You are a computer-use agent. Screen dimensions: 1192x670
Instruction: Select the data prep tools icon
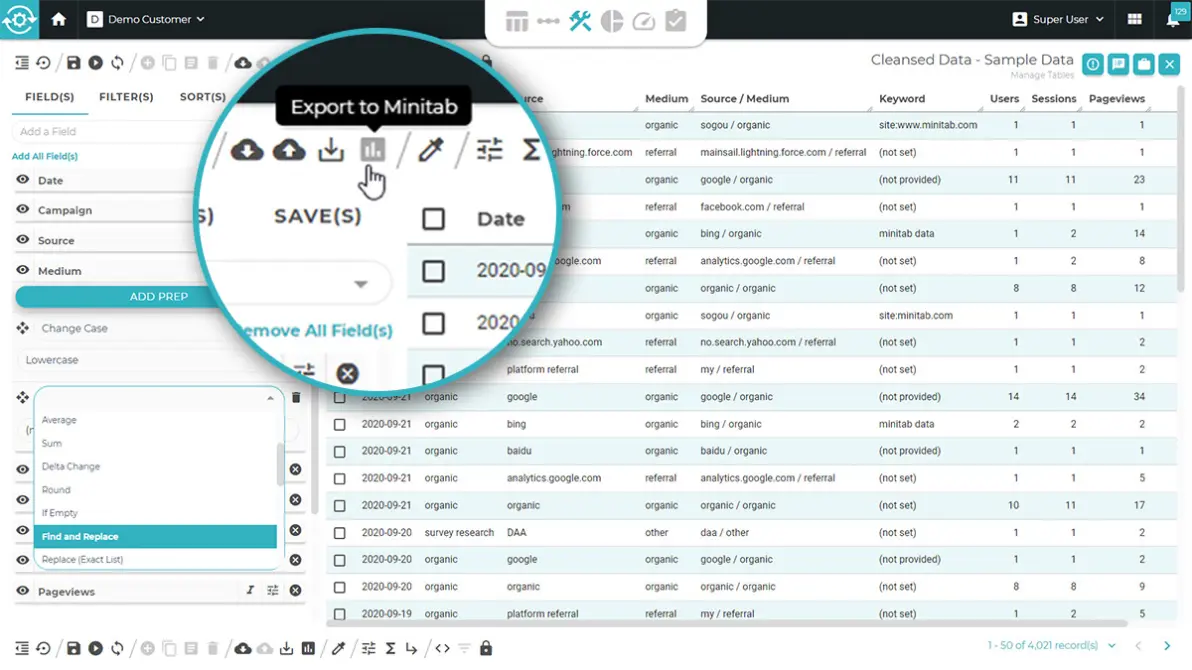click(580, 21)
